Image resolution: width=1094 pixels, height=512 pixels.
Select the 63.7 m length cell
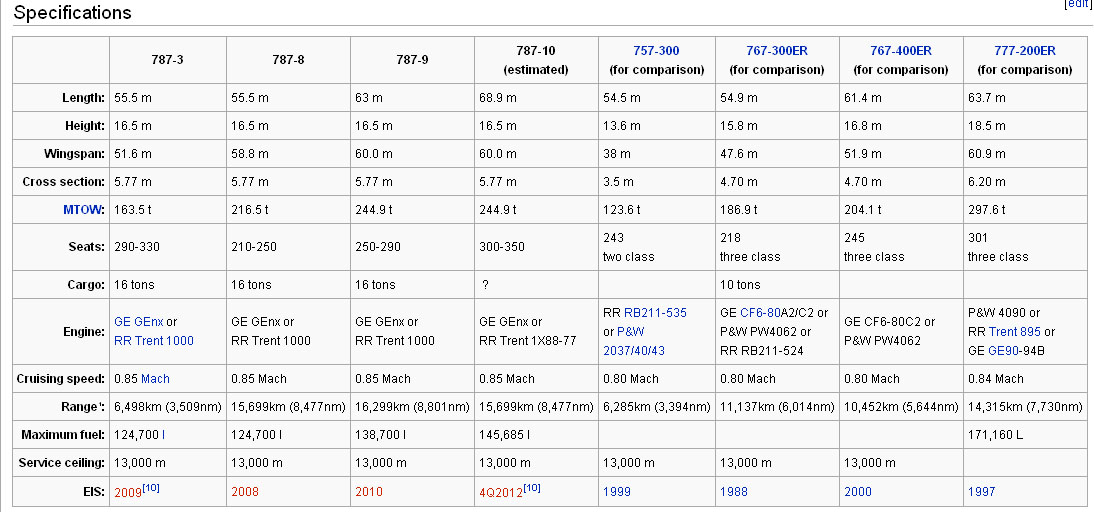coord(1025,98)
